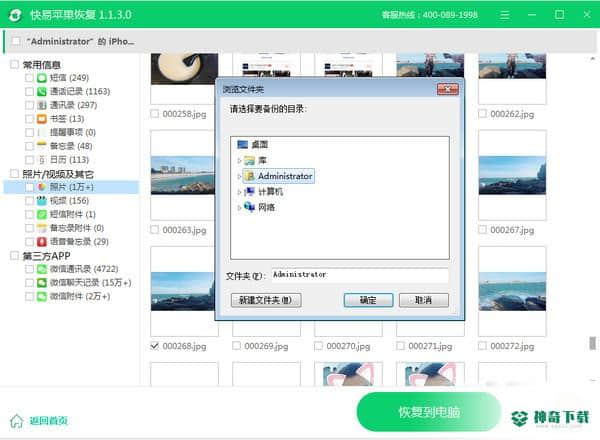Click the 取消 button in dialog
The height and width of the screenshot is (440, 600).
click(424, 300)
